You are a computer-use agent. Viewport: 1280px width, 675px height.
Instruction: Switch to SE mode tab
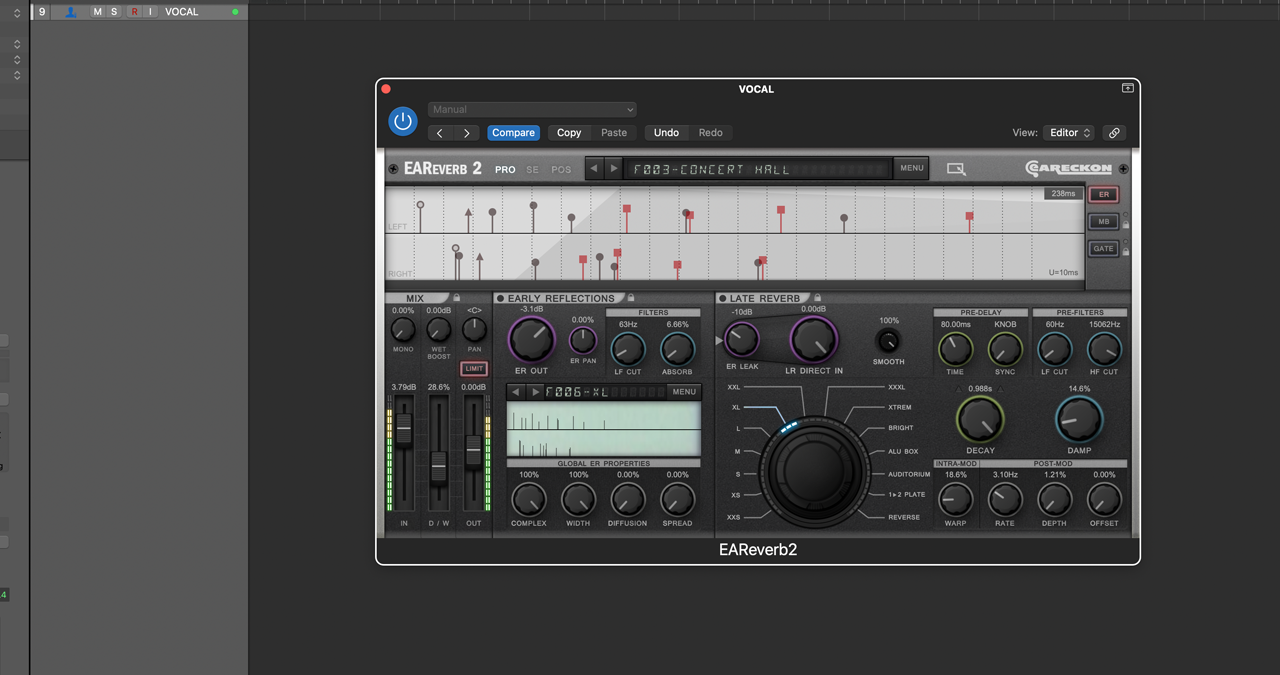tap(532, 170)
